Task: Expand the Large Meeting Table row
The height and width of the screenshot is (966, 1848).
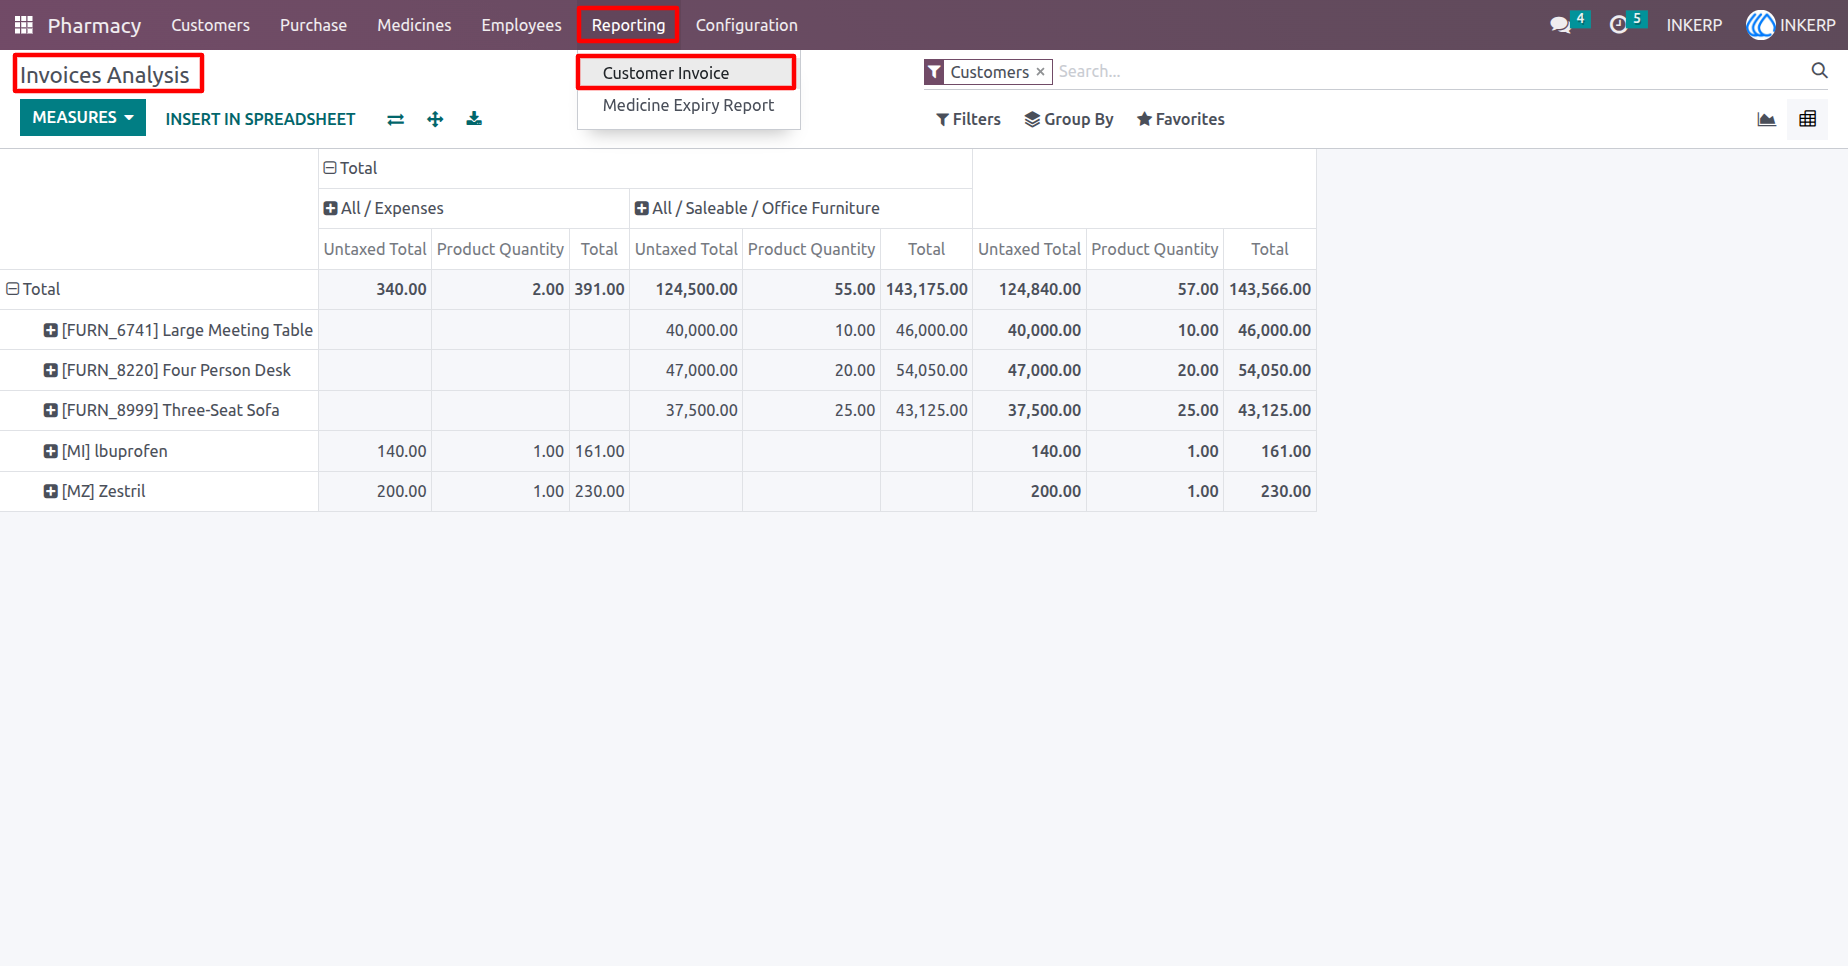Action: pyautogui.click(x=178, y=330)
